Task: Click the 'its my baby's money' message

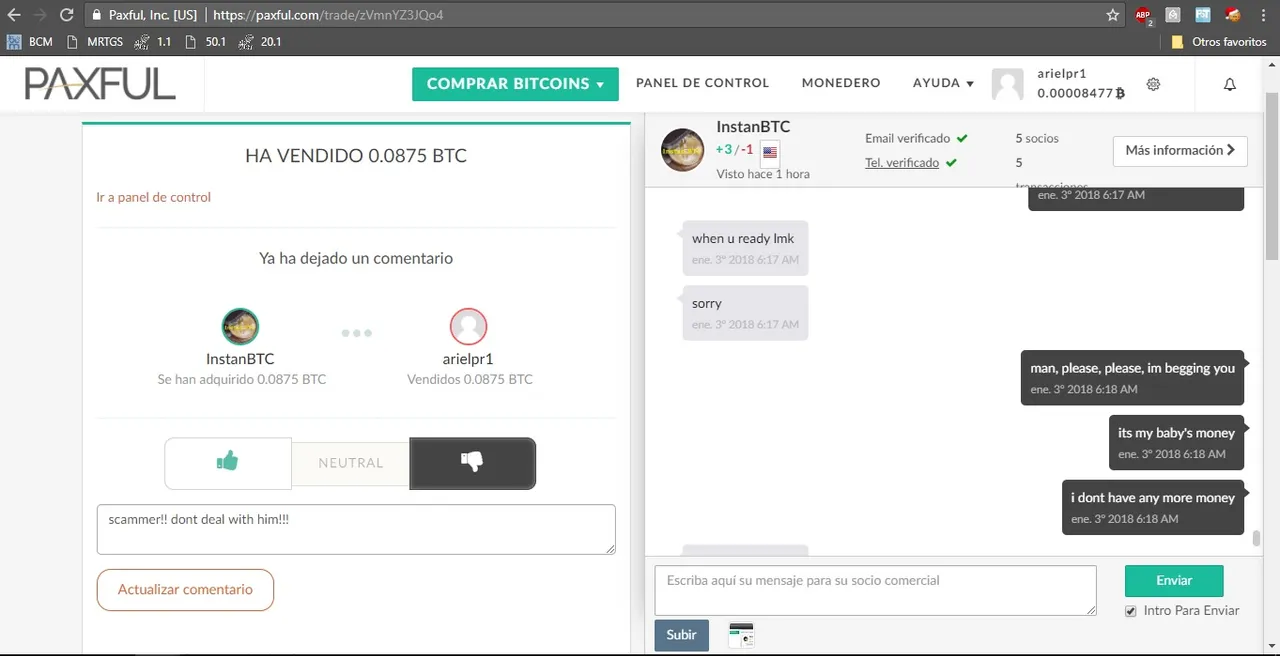Action: tap(1176, 442)
